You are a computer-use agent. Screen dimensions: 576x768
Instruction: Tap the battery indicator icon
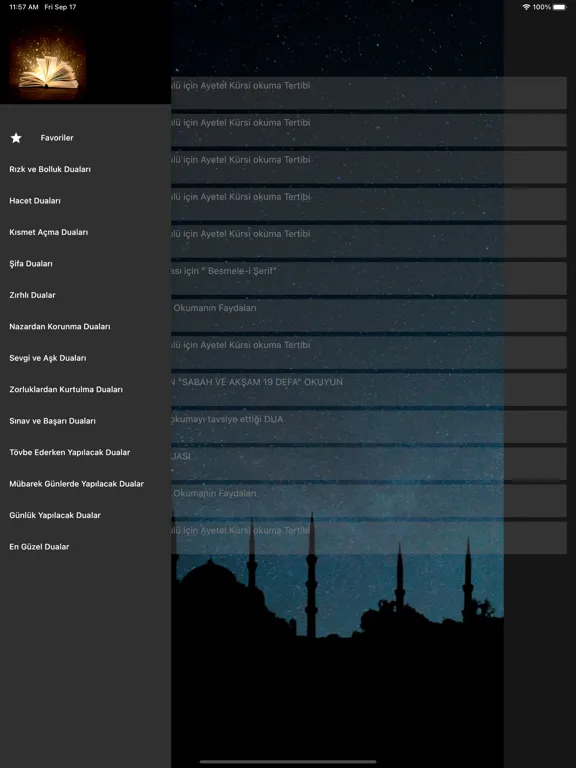tap(560, 7)
